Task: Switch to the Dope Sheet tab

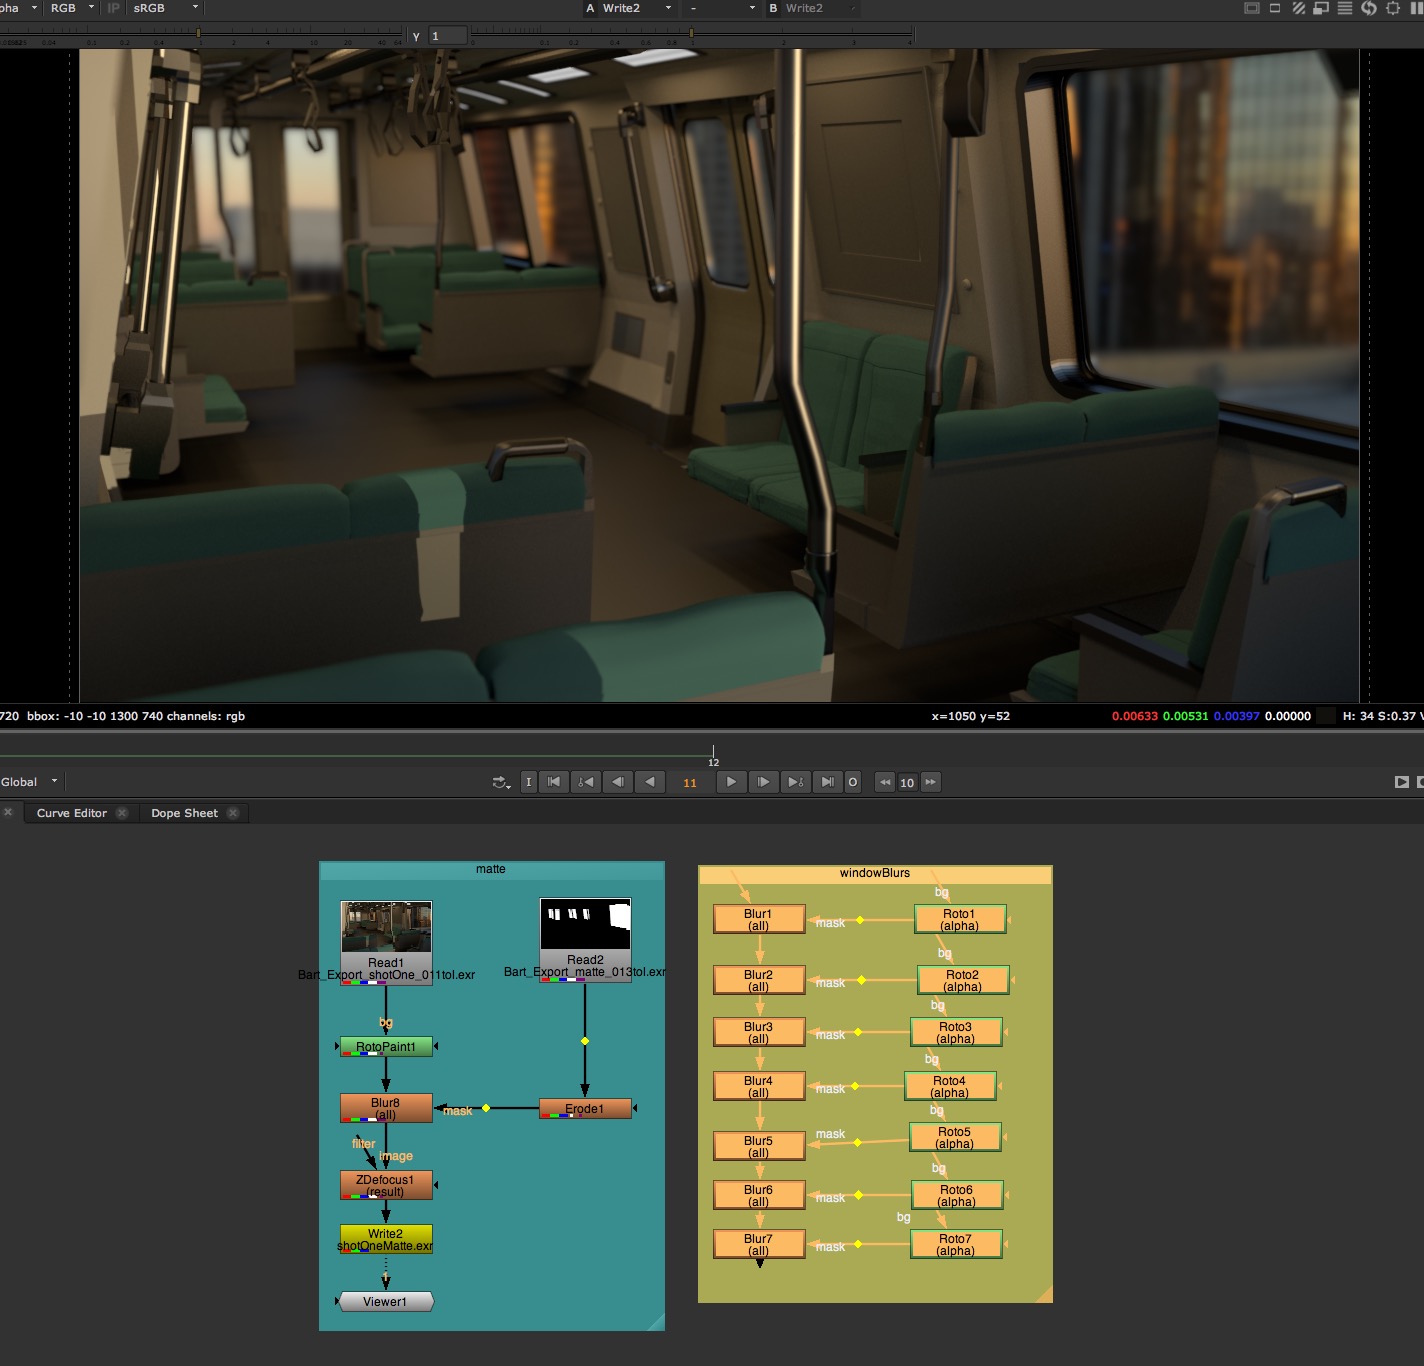Action: coord(184,813)
